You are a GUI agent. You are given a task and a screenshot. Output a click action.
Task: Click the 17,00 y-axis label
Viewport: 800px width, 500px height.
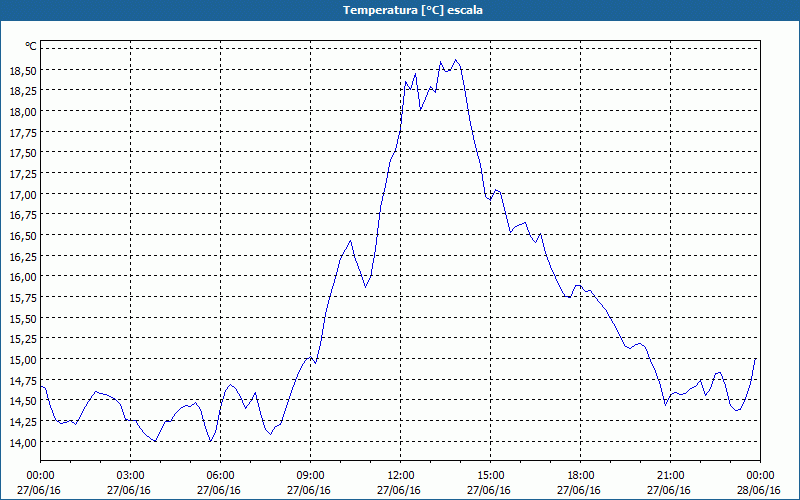coord(23,194)
